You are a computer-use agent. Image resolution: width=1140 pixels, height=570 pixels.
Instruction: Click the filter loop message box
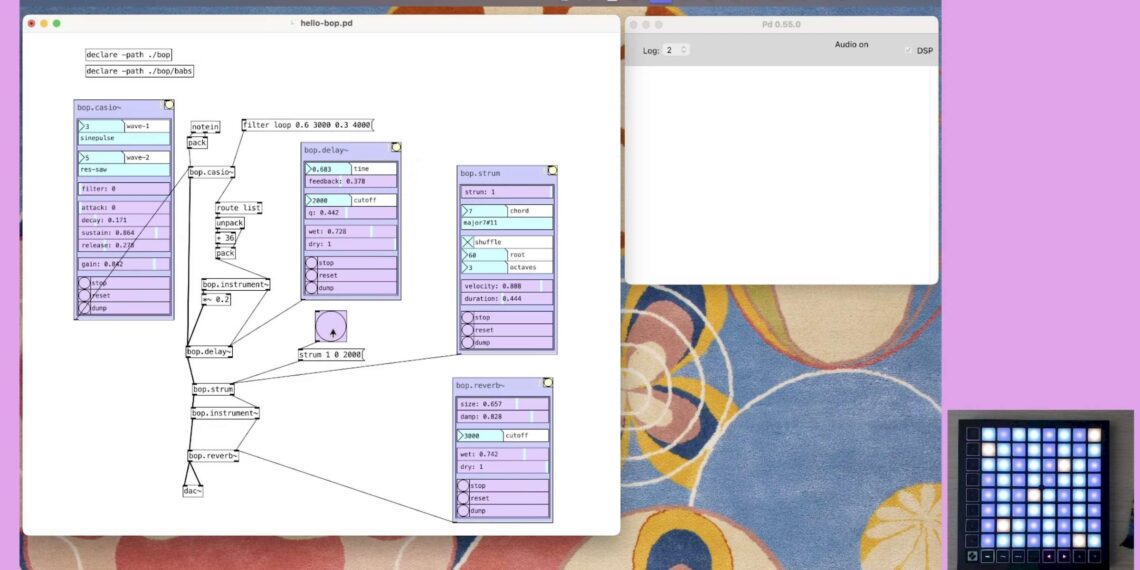pyautogui.click(x=306, y=125)
